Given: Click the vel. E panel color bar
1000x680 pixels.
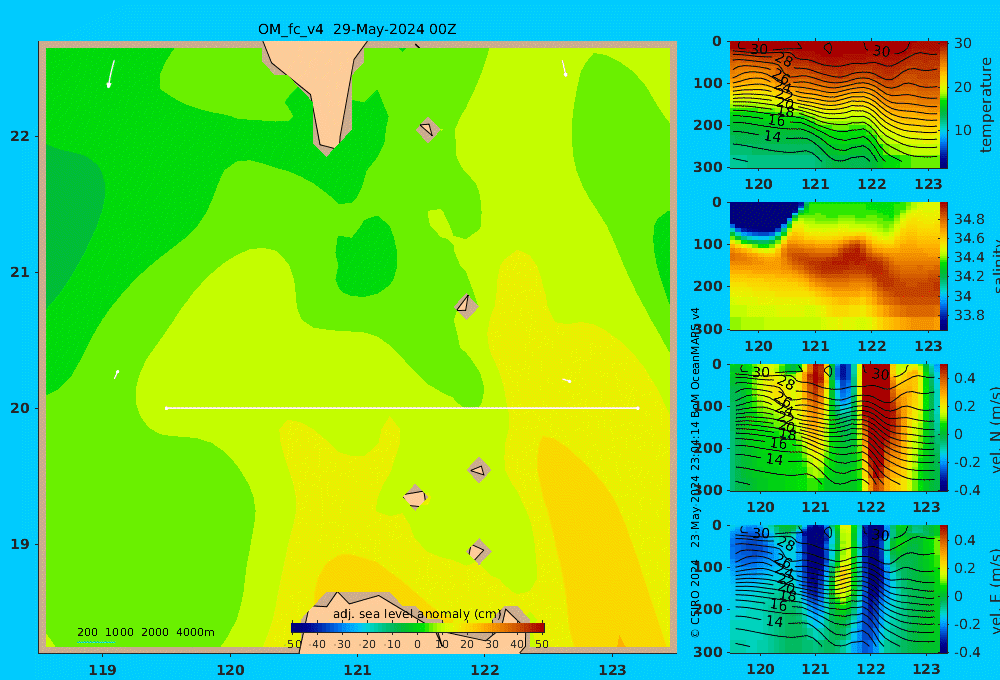Looking at the screenshot, I should pyautogui.click(x=944, y=589).
